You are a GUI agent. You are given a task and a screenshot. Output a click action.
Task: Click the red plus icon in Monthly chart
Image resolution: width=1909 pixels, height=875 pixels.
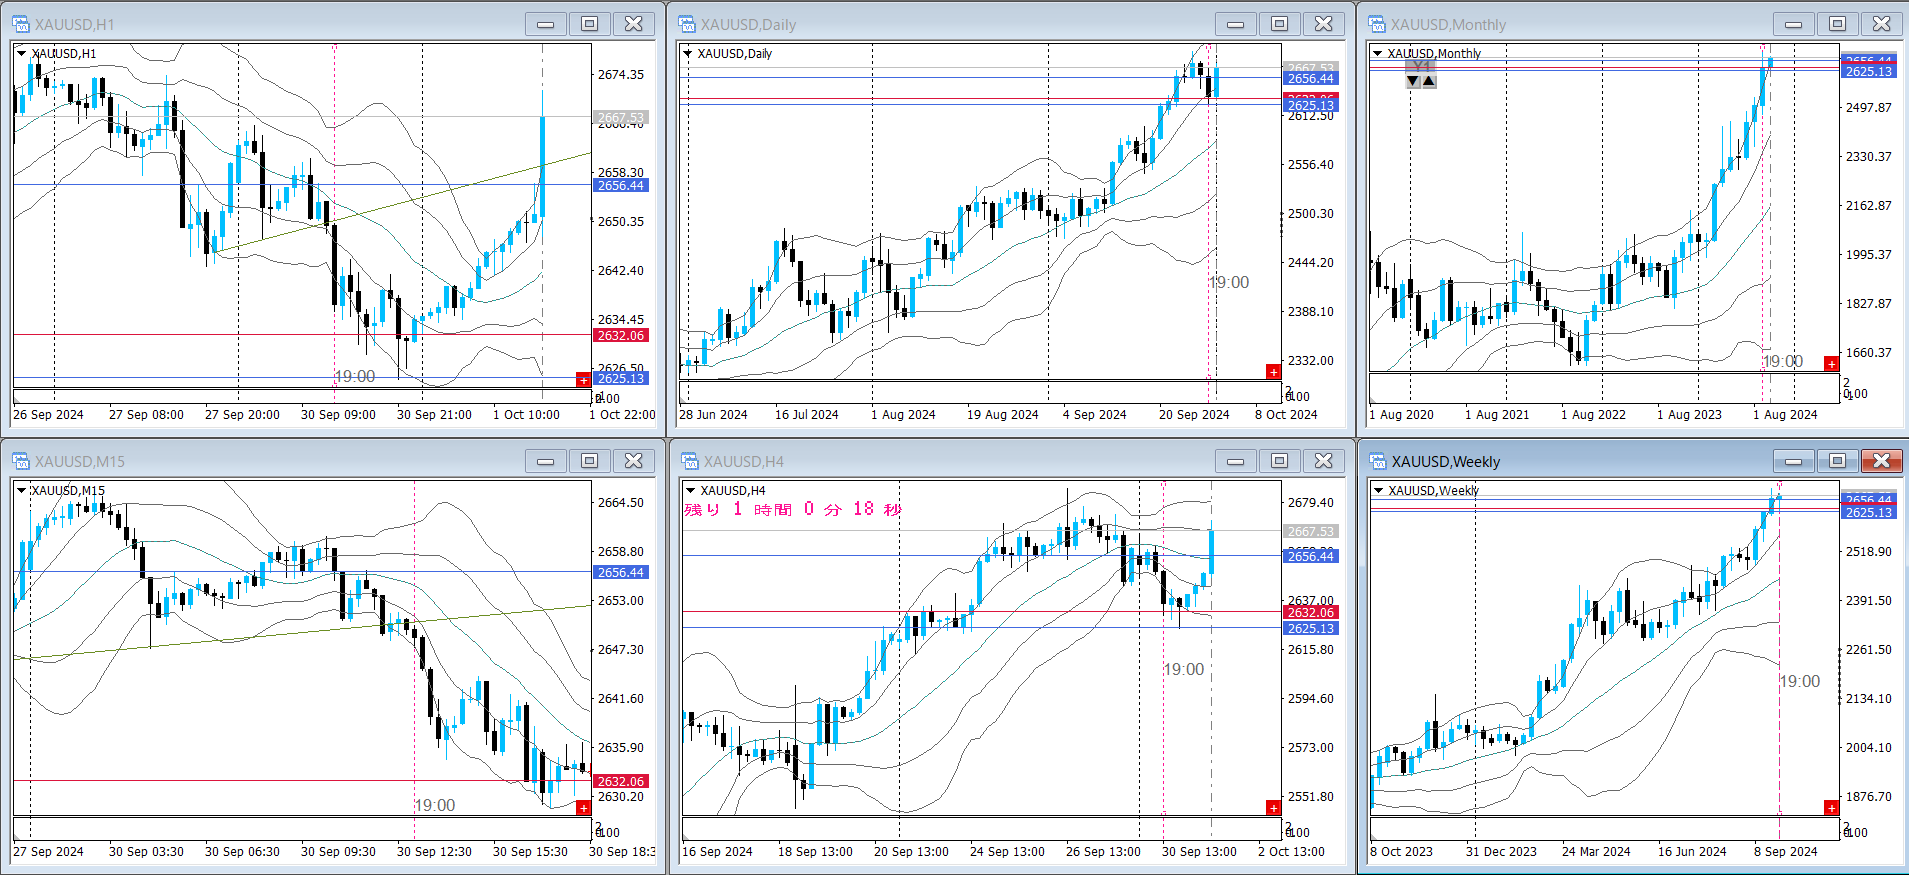coord(1831,364)
